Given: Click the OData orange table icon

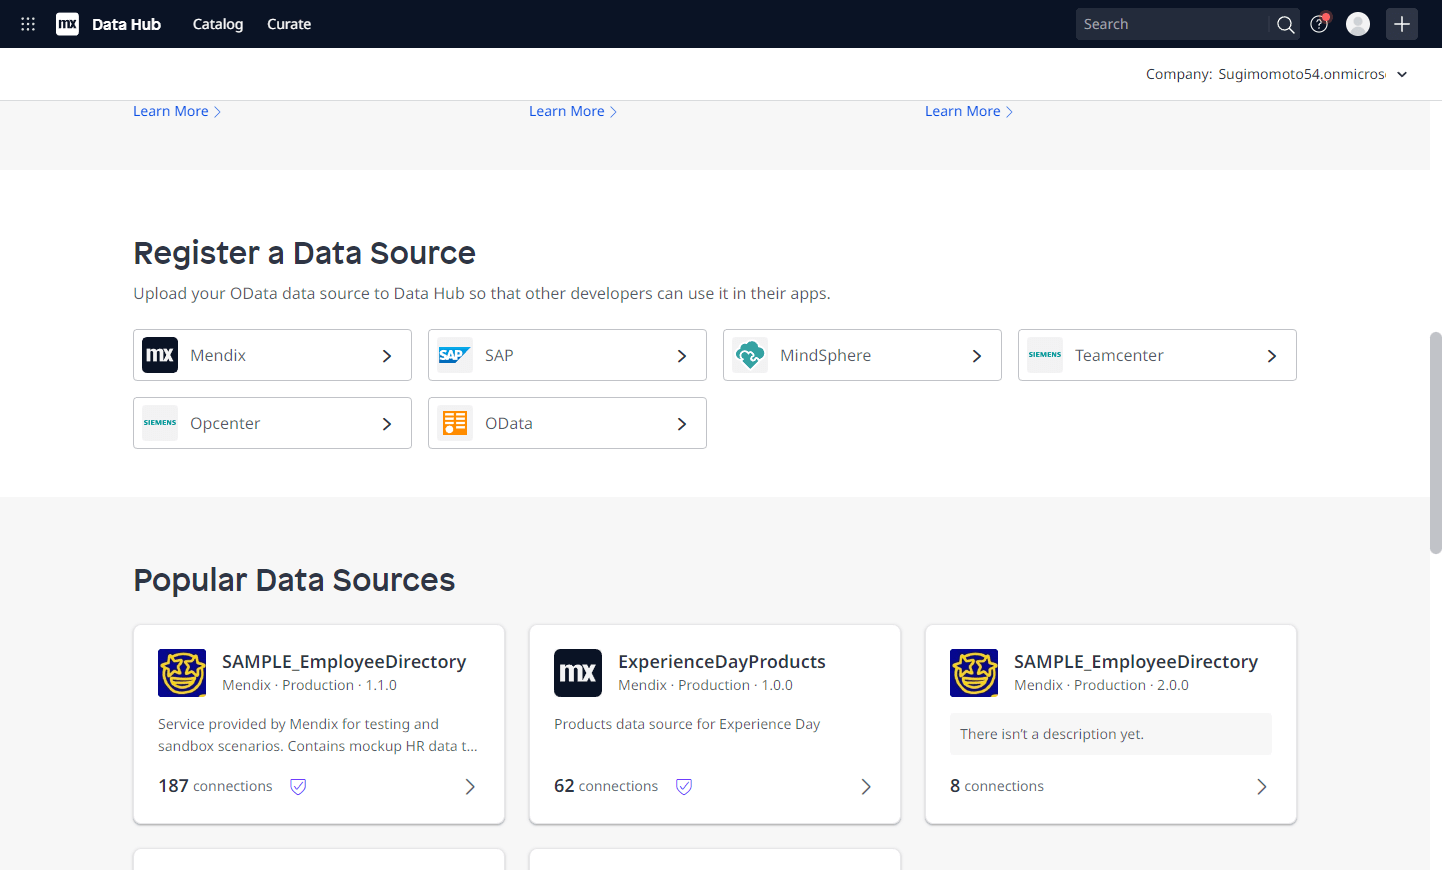Looking at the screenshot, I should click(455, 423).
